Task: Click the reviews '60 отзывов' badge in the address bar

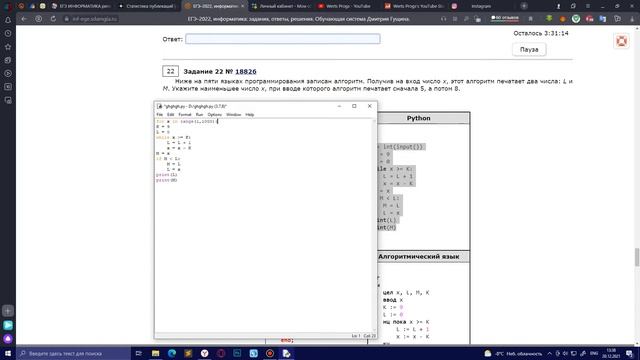Action: tap(505, 18)
